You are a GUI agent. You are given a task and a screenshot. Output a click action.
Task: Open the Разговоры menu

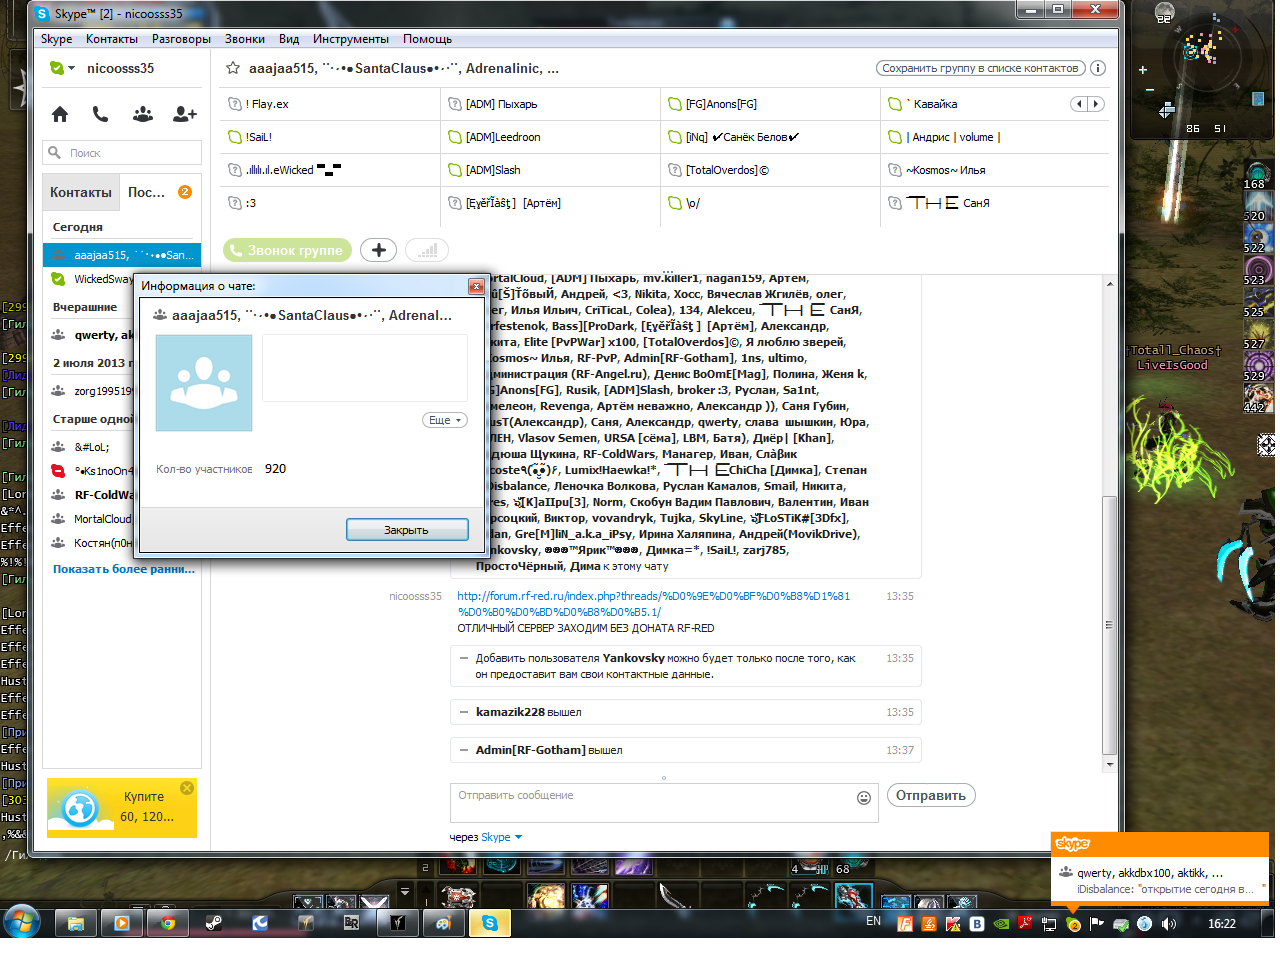click(181, 39)
